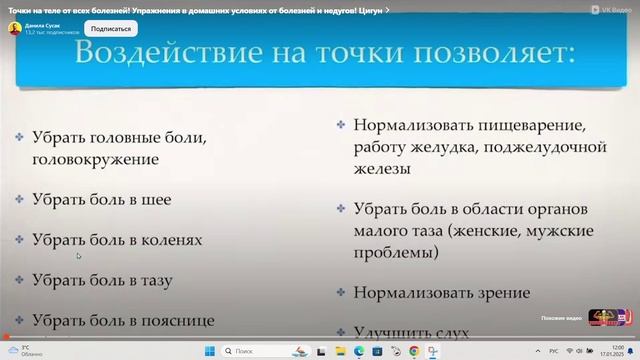Click the VK Видео logo
Image resolution: width=640 pixels, height=360 pixels.
(611, 10)
